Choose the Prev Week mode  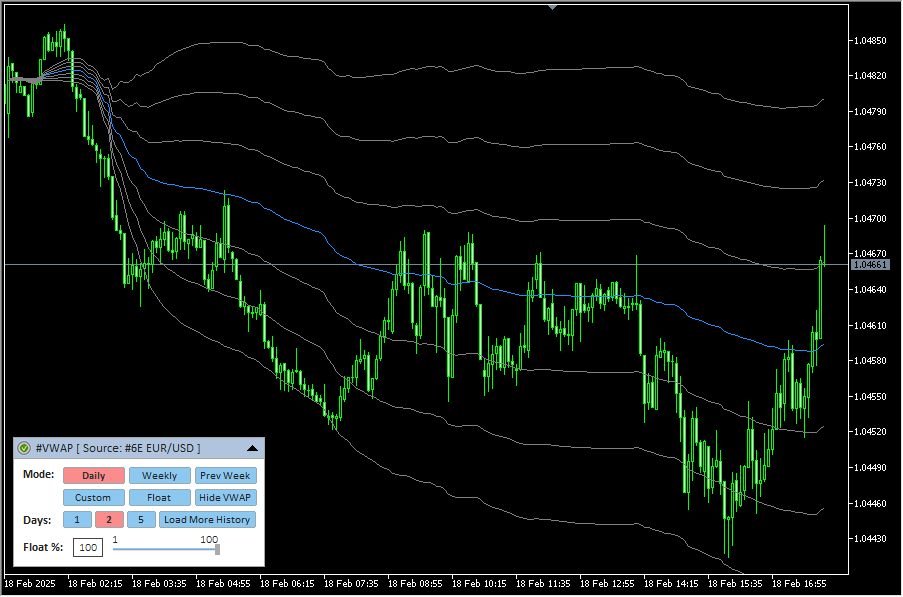coord(225,476)
